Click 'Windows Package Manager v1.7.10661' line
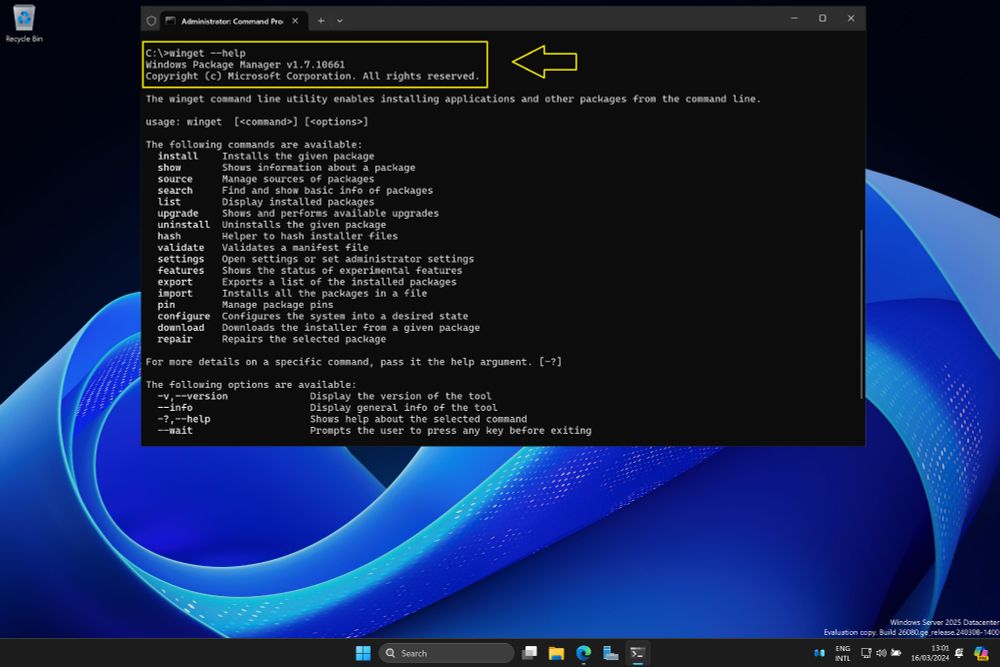Viewport: 1000px width, 667px height. click(x=245, y=64)
